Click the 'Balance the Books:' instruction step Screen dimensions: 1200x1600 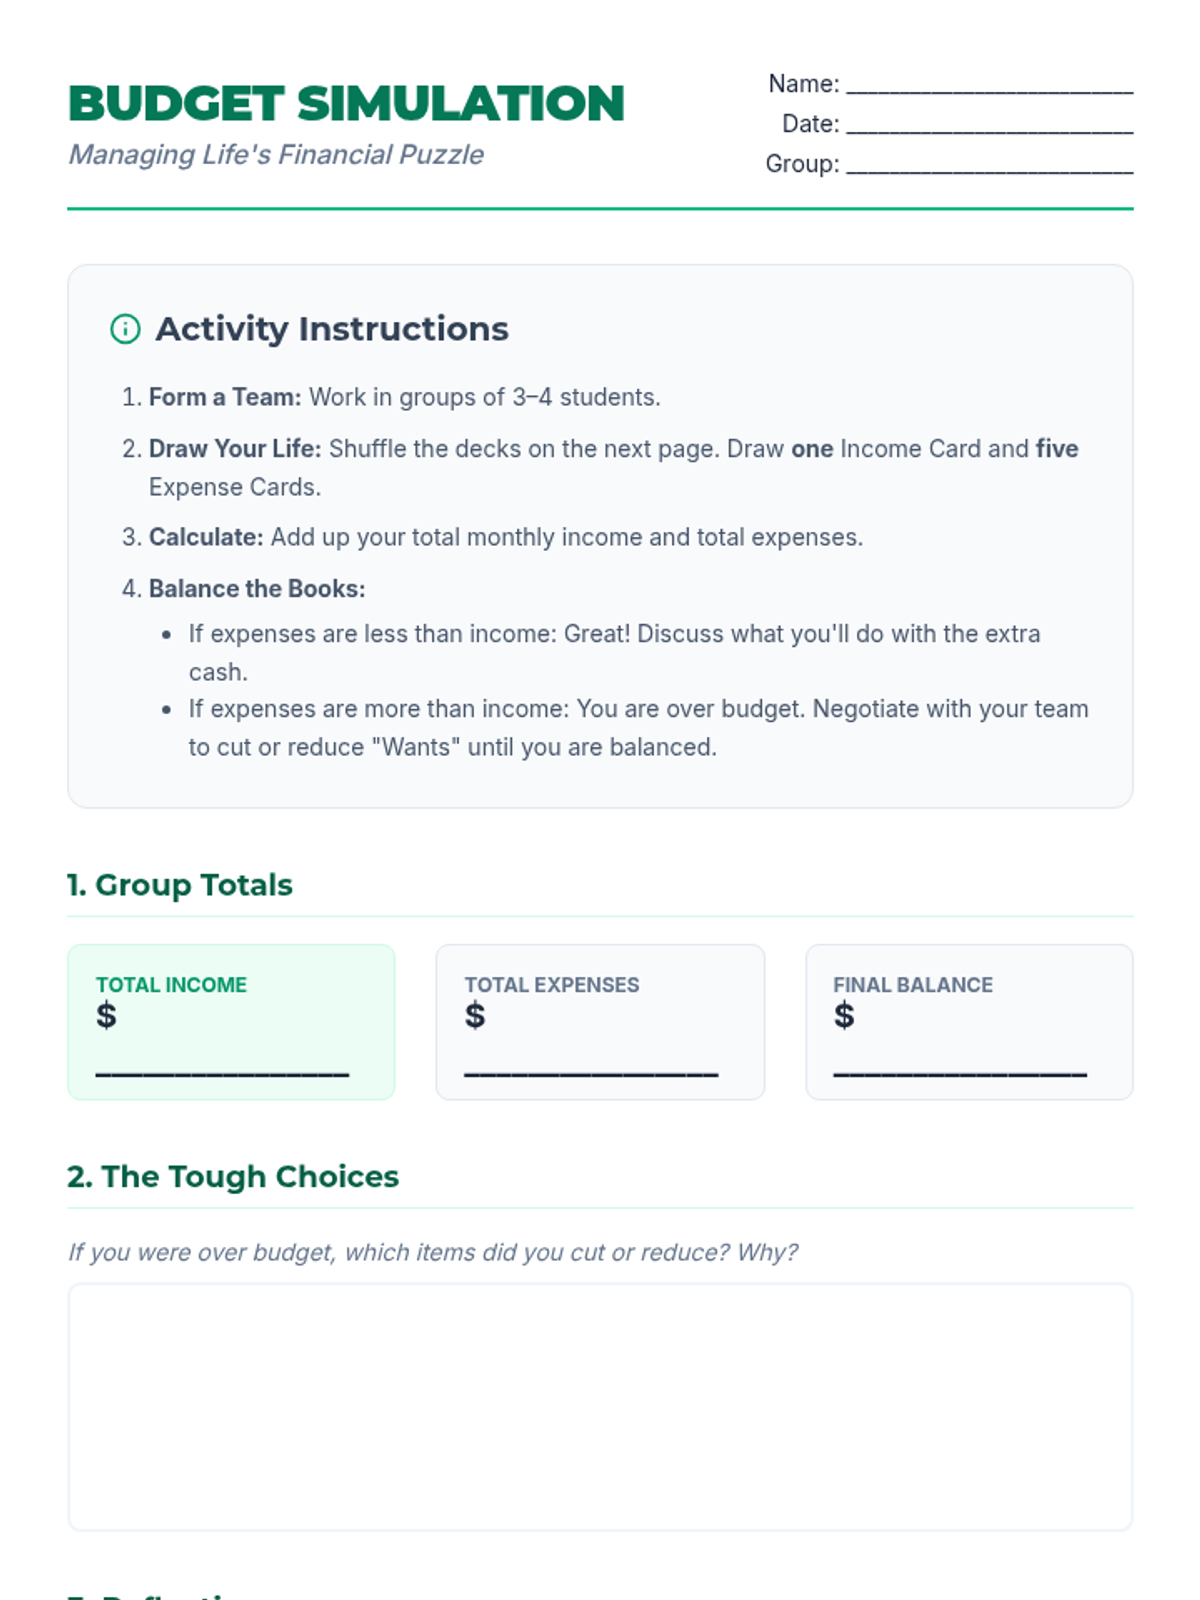pos(257,589)
